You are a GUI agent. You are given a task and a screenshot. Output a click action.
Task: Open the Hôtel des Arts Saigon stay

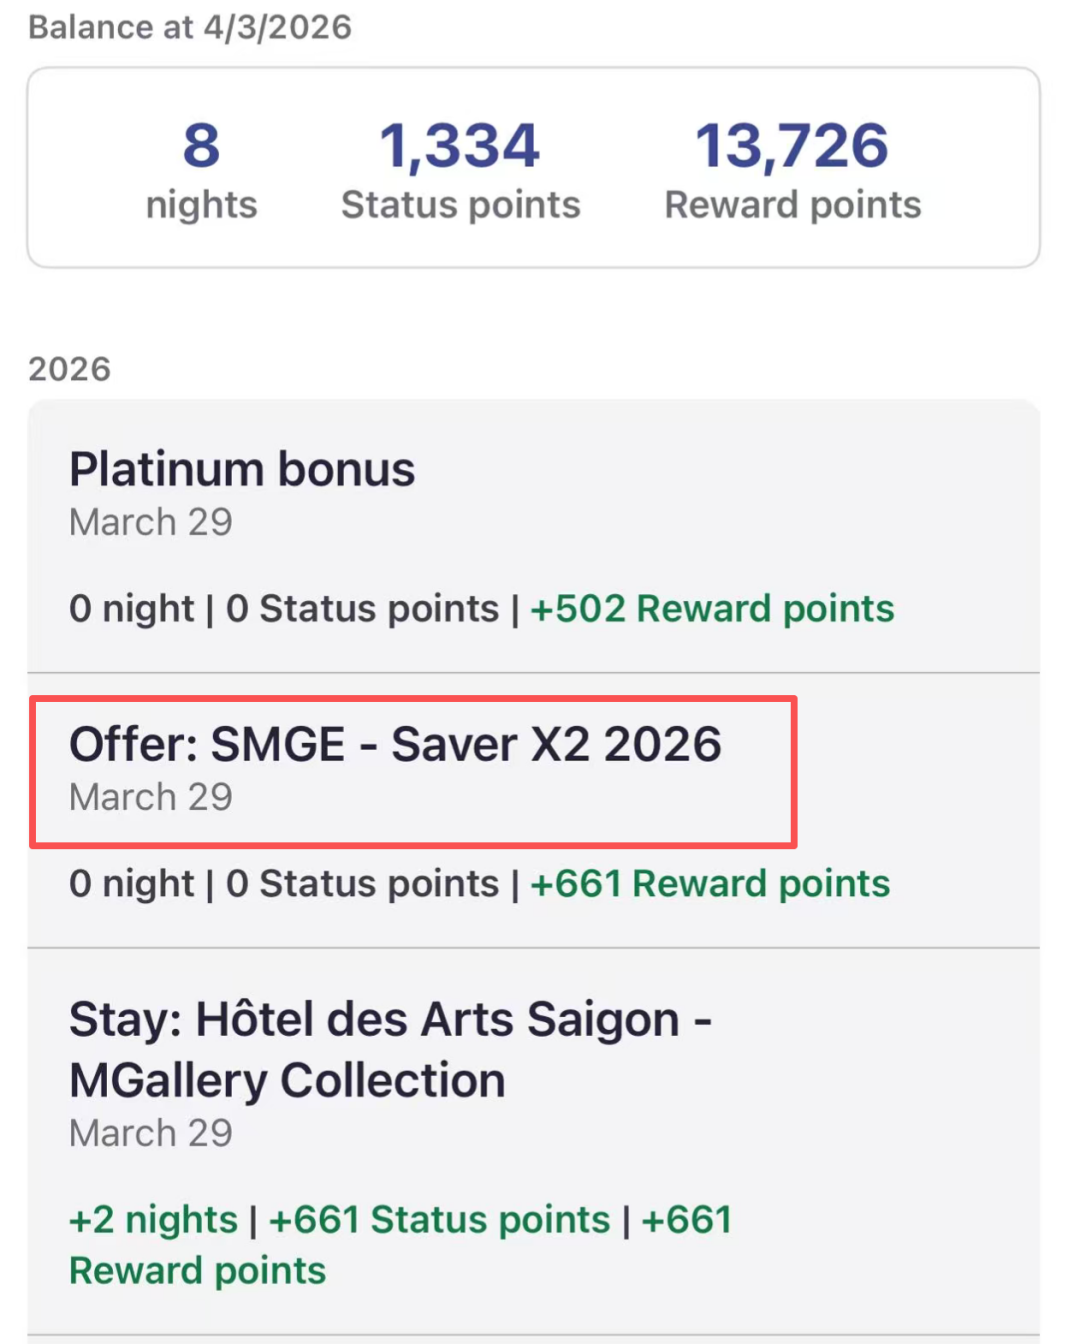pos(390,1020)
